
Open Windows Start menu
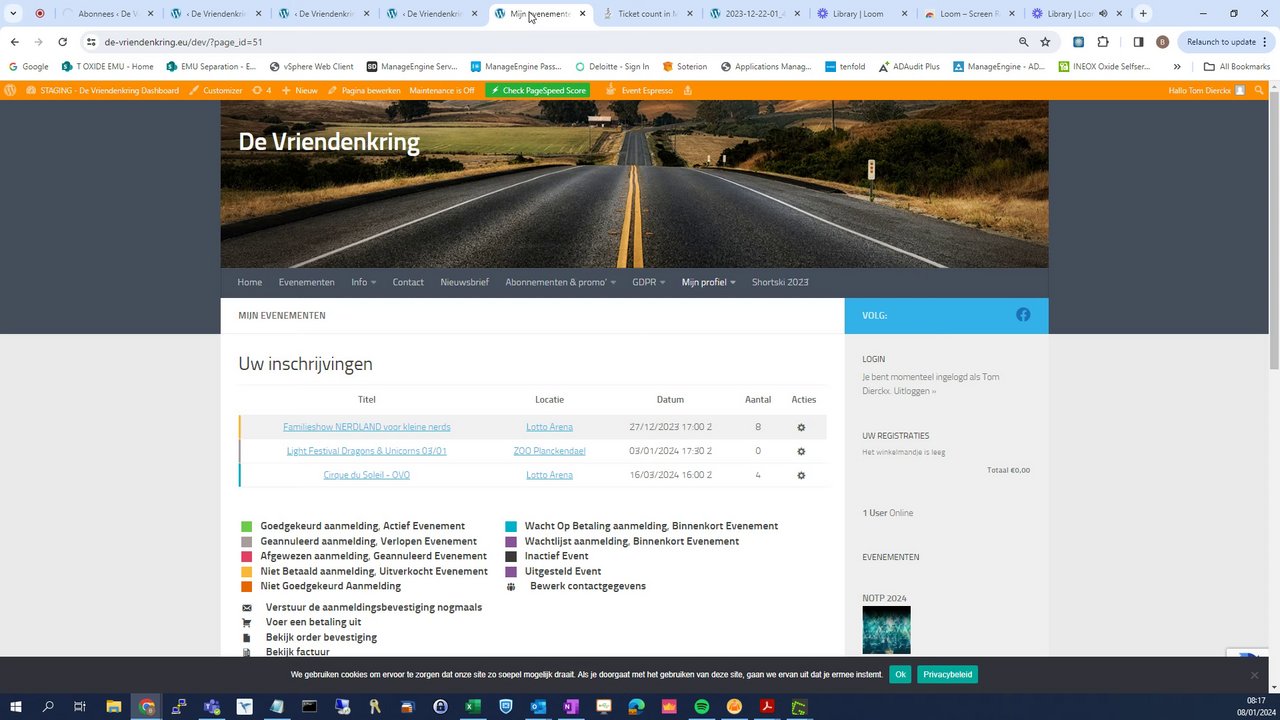click(16, 707)
